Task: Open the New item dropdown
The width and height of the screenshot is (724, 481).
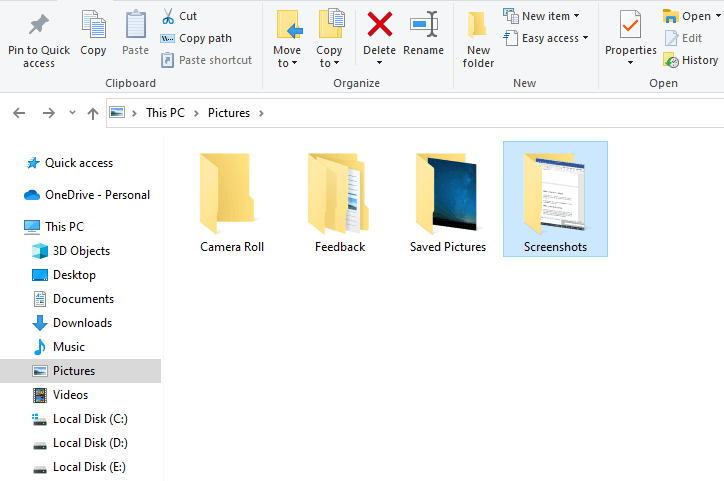Action: 541,16
